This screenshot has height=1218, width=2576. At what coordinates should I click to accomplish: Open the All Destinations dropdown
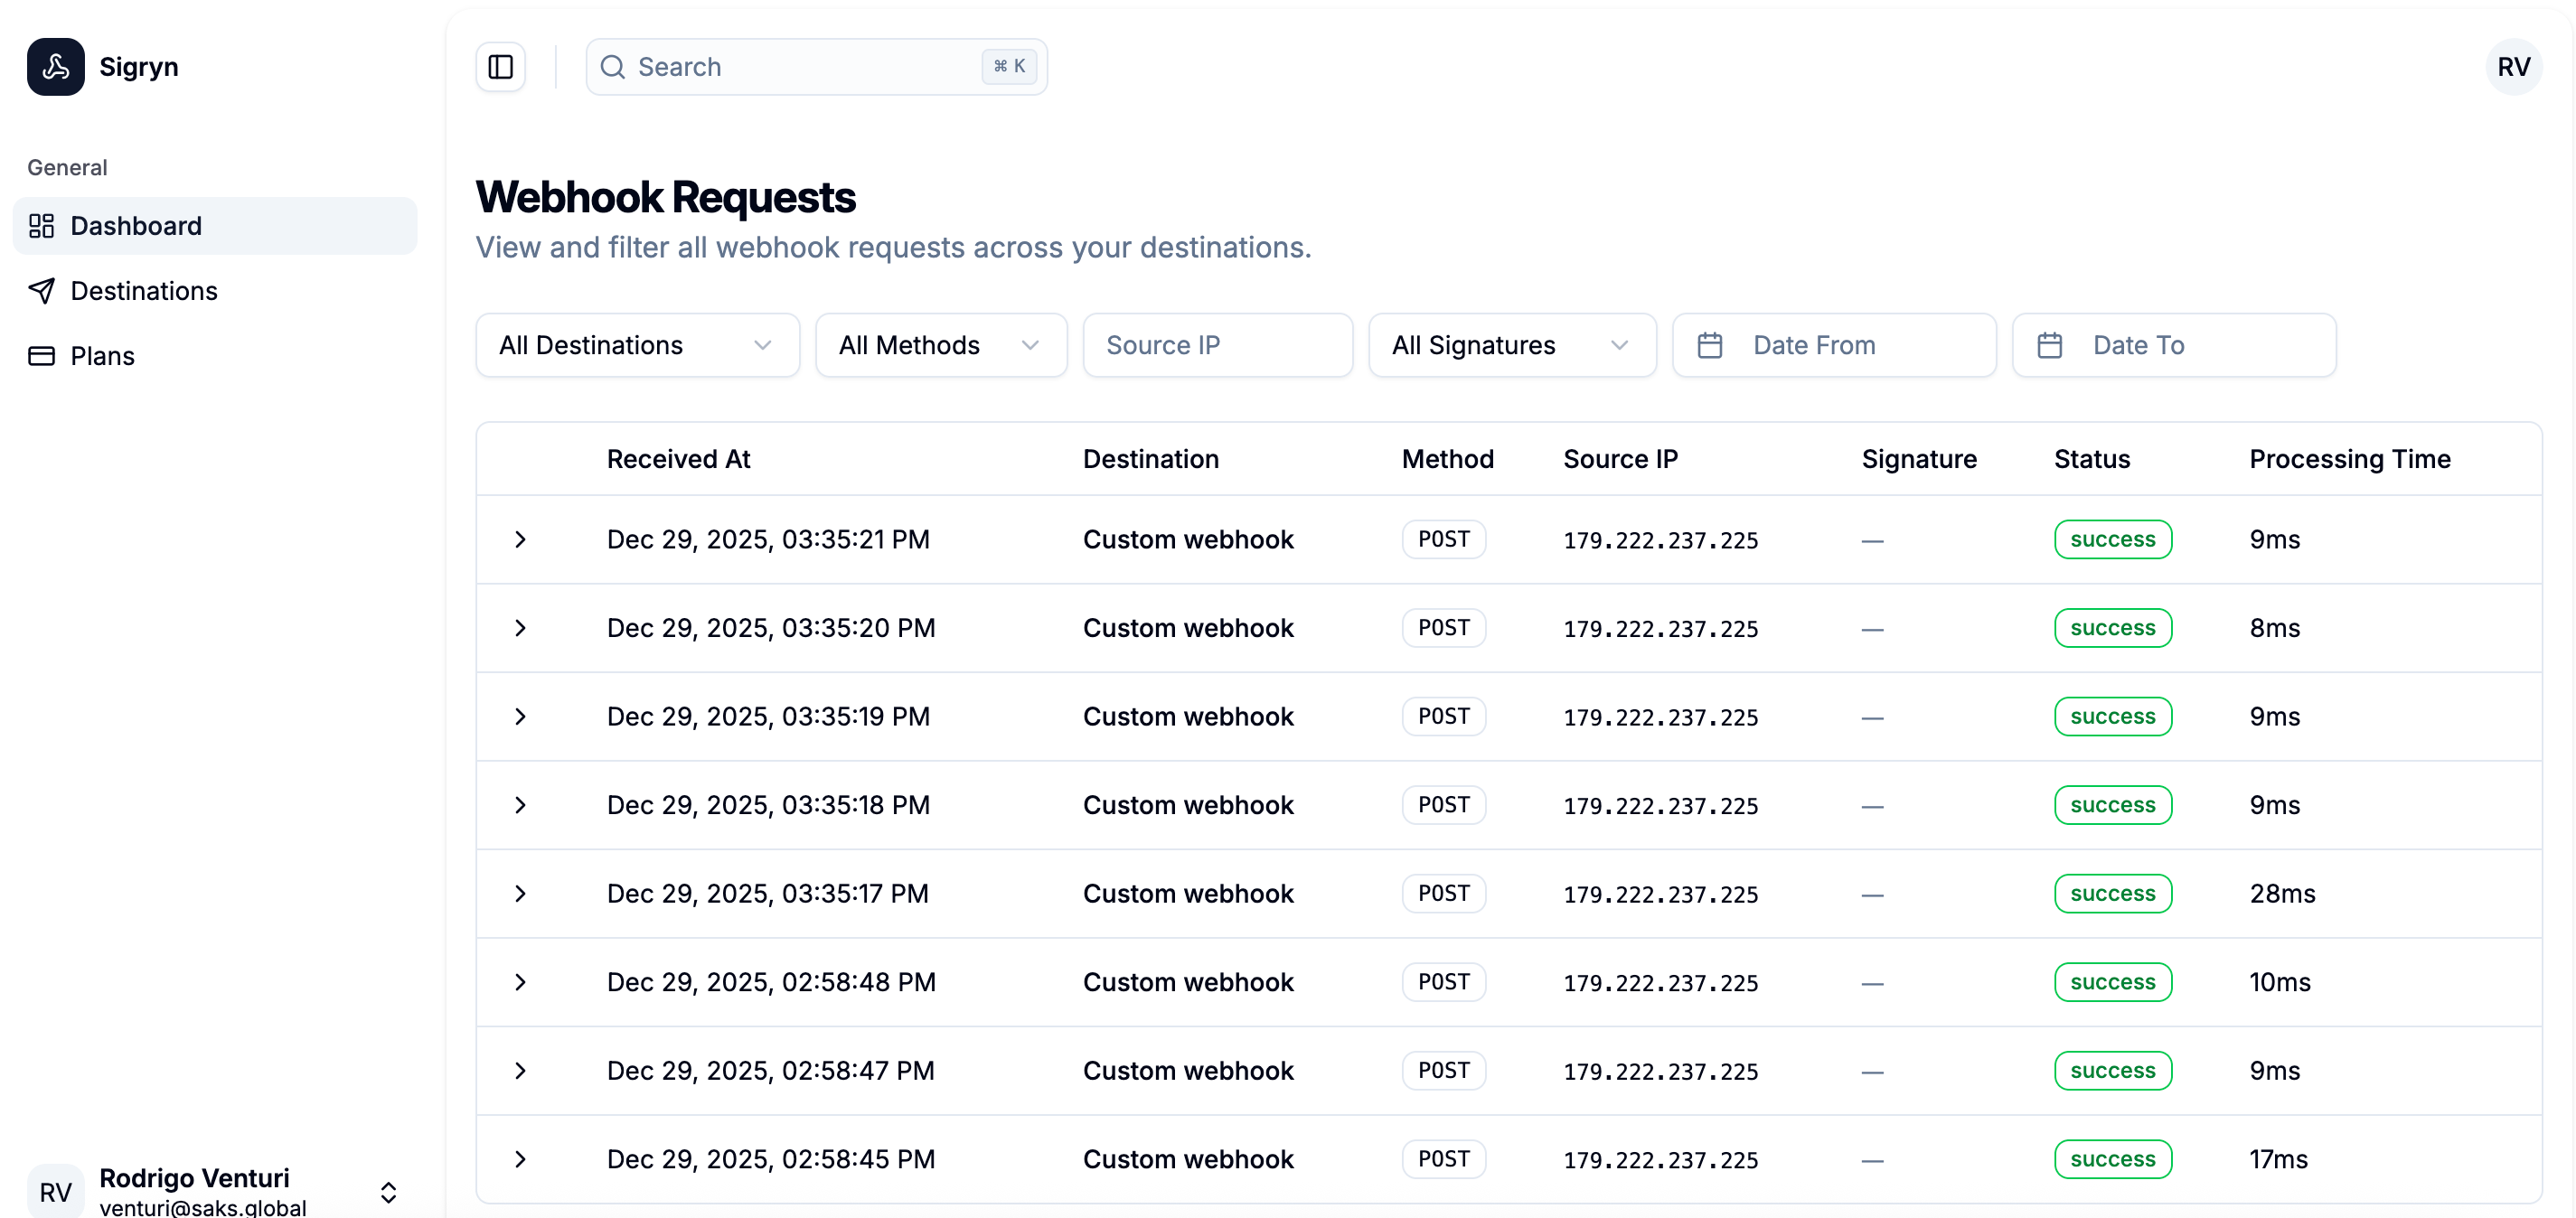click(637, 344)
